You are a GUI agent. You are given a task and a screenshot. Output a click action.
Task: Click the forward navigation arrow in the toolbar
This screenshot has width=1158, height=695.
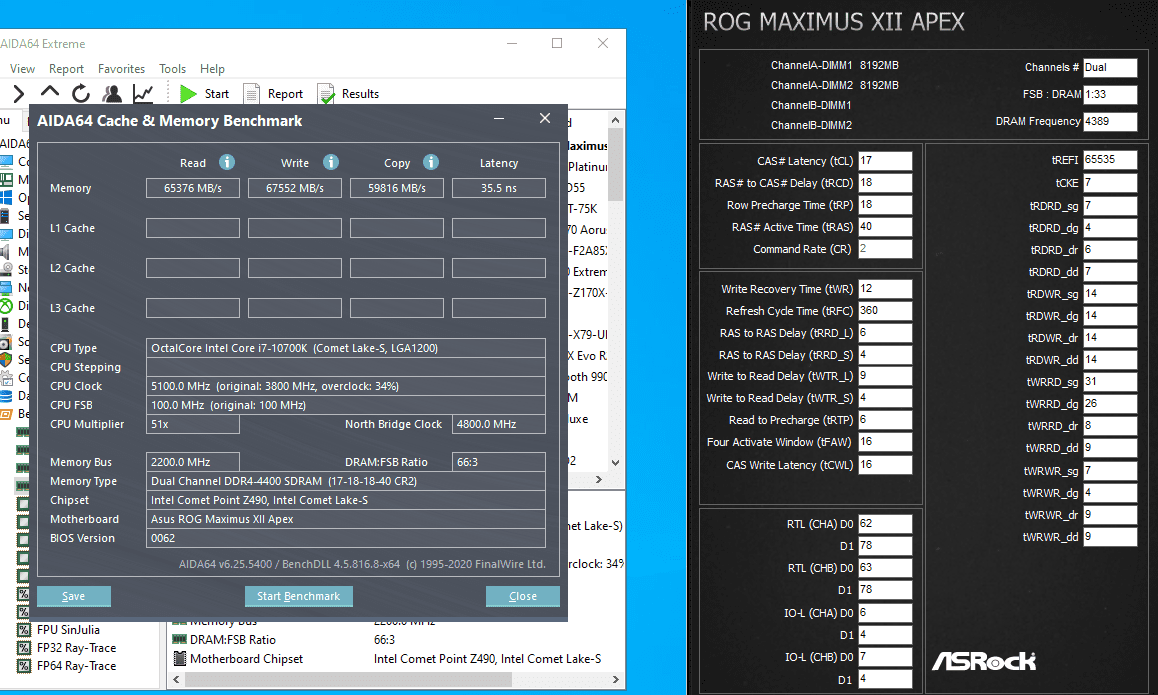pos(18,94)
